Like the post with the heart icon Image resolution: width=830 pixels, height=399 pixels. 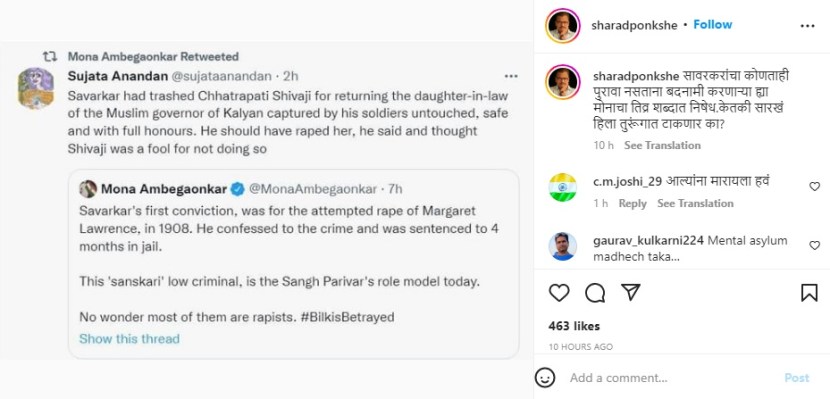coord(559,293)
